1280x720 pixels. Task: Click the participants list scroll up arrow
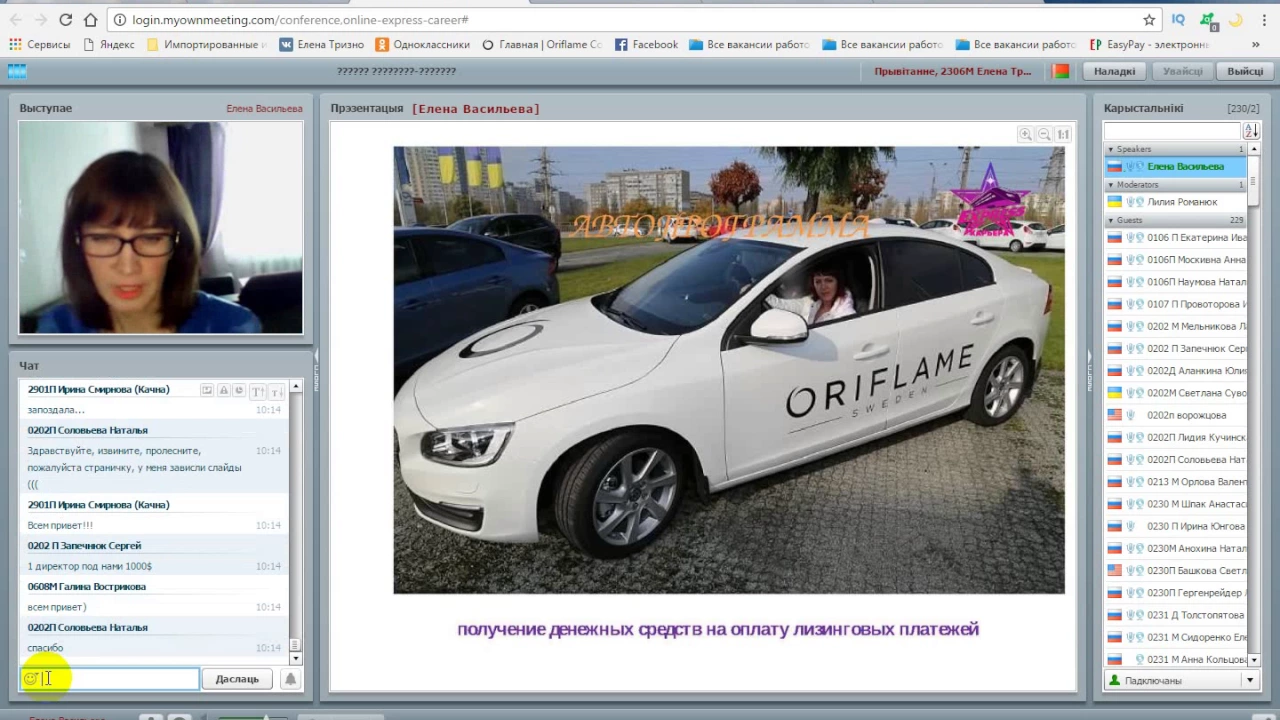[x=1254, y=149]
